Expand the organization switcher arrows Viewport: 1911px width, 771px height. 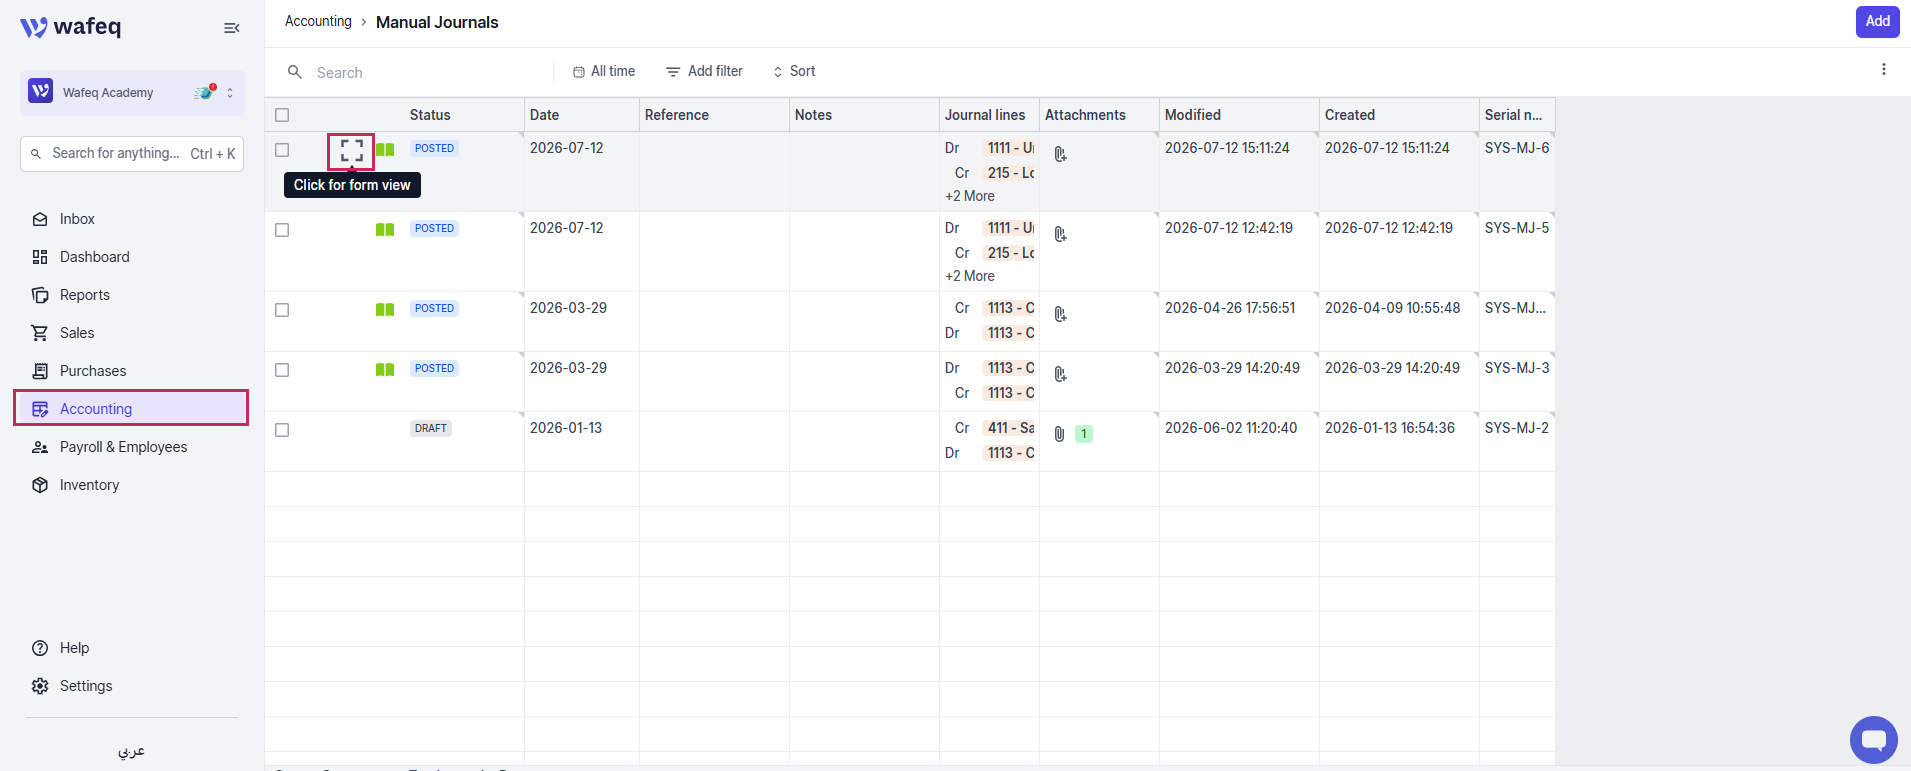[230, 93]
